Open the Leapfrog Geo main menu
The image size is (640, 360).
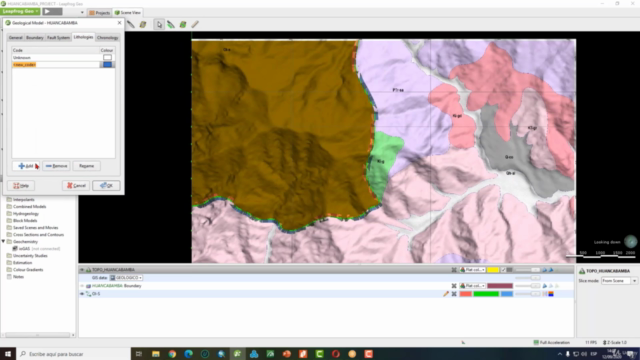(20, 11)
